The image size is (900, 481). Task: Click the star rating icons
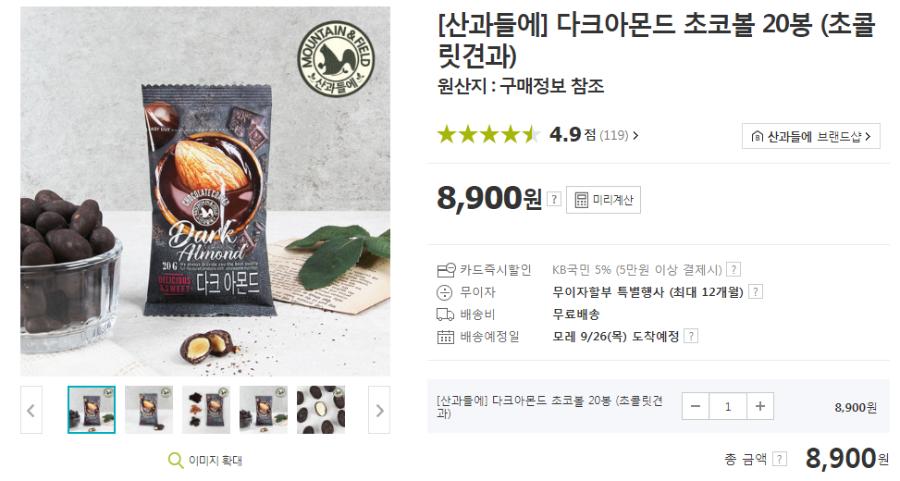(488, 135)
